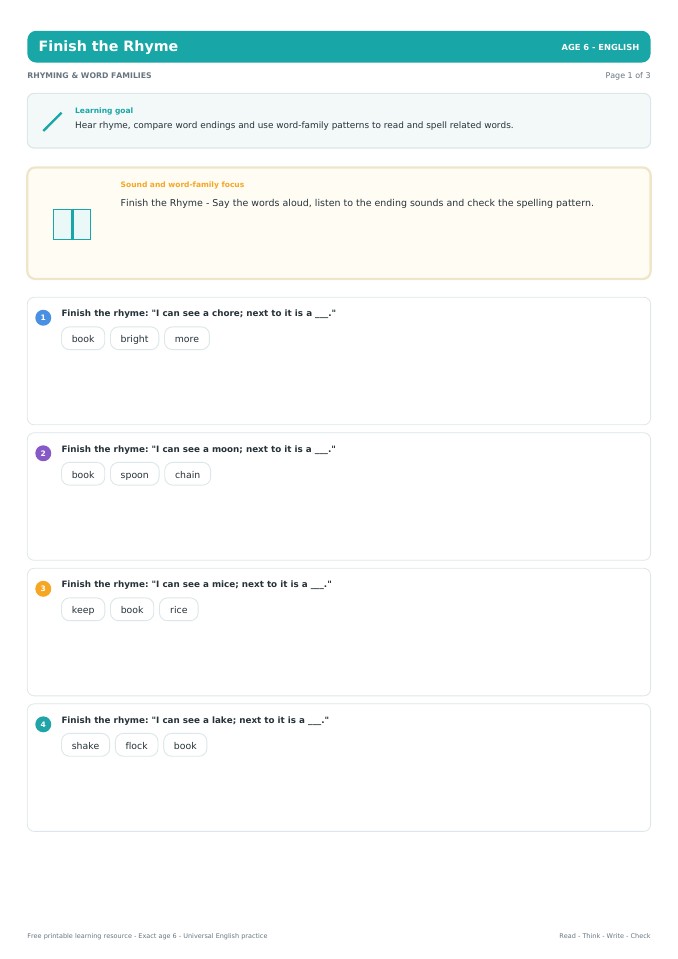Image resolution: width=678 pixels, height=959 pixels.
Task: Click the 'Finish the Rhyme' header title
Action: click(x=108, y=46)
